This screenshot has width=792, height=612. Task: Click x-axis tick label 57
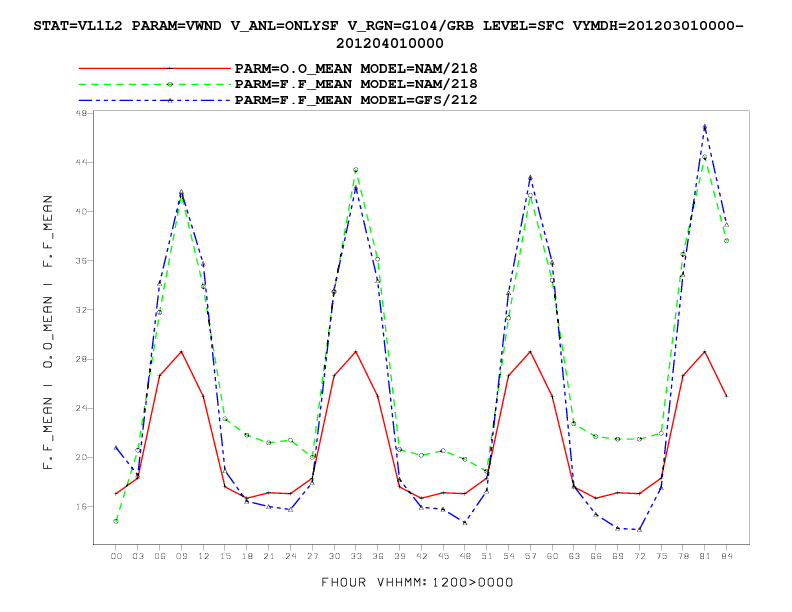pyautogui.click(x=530, y=556)
